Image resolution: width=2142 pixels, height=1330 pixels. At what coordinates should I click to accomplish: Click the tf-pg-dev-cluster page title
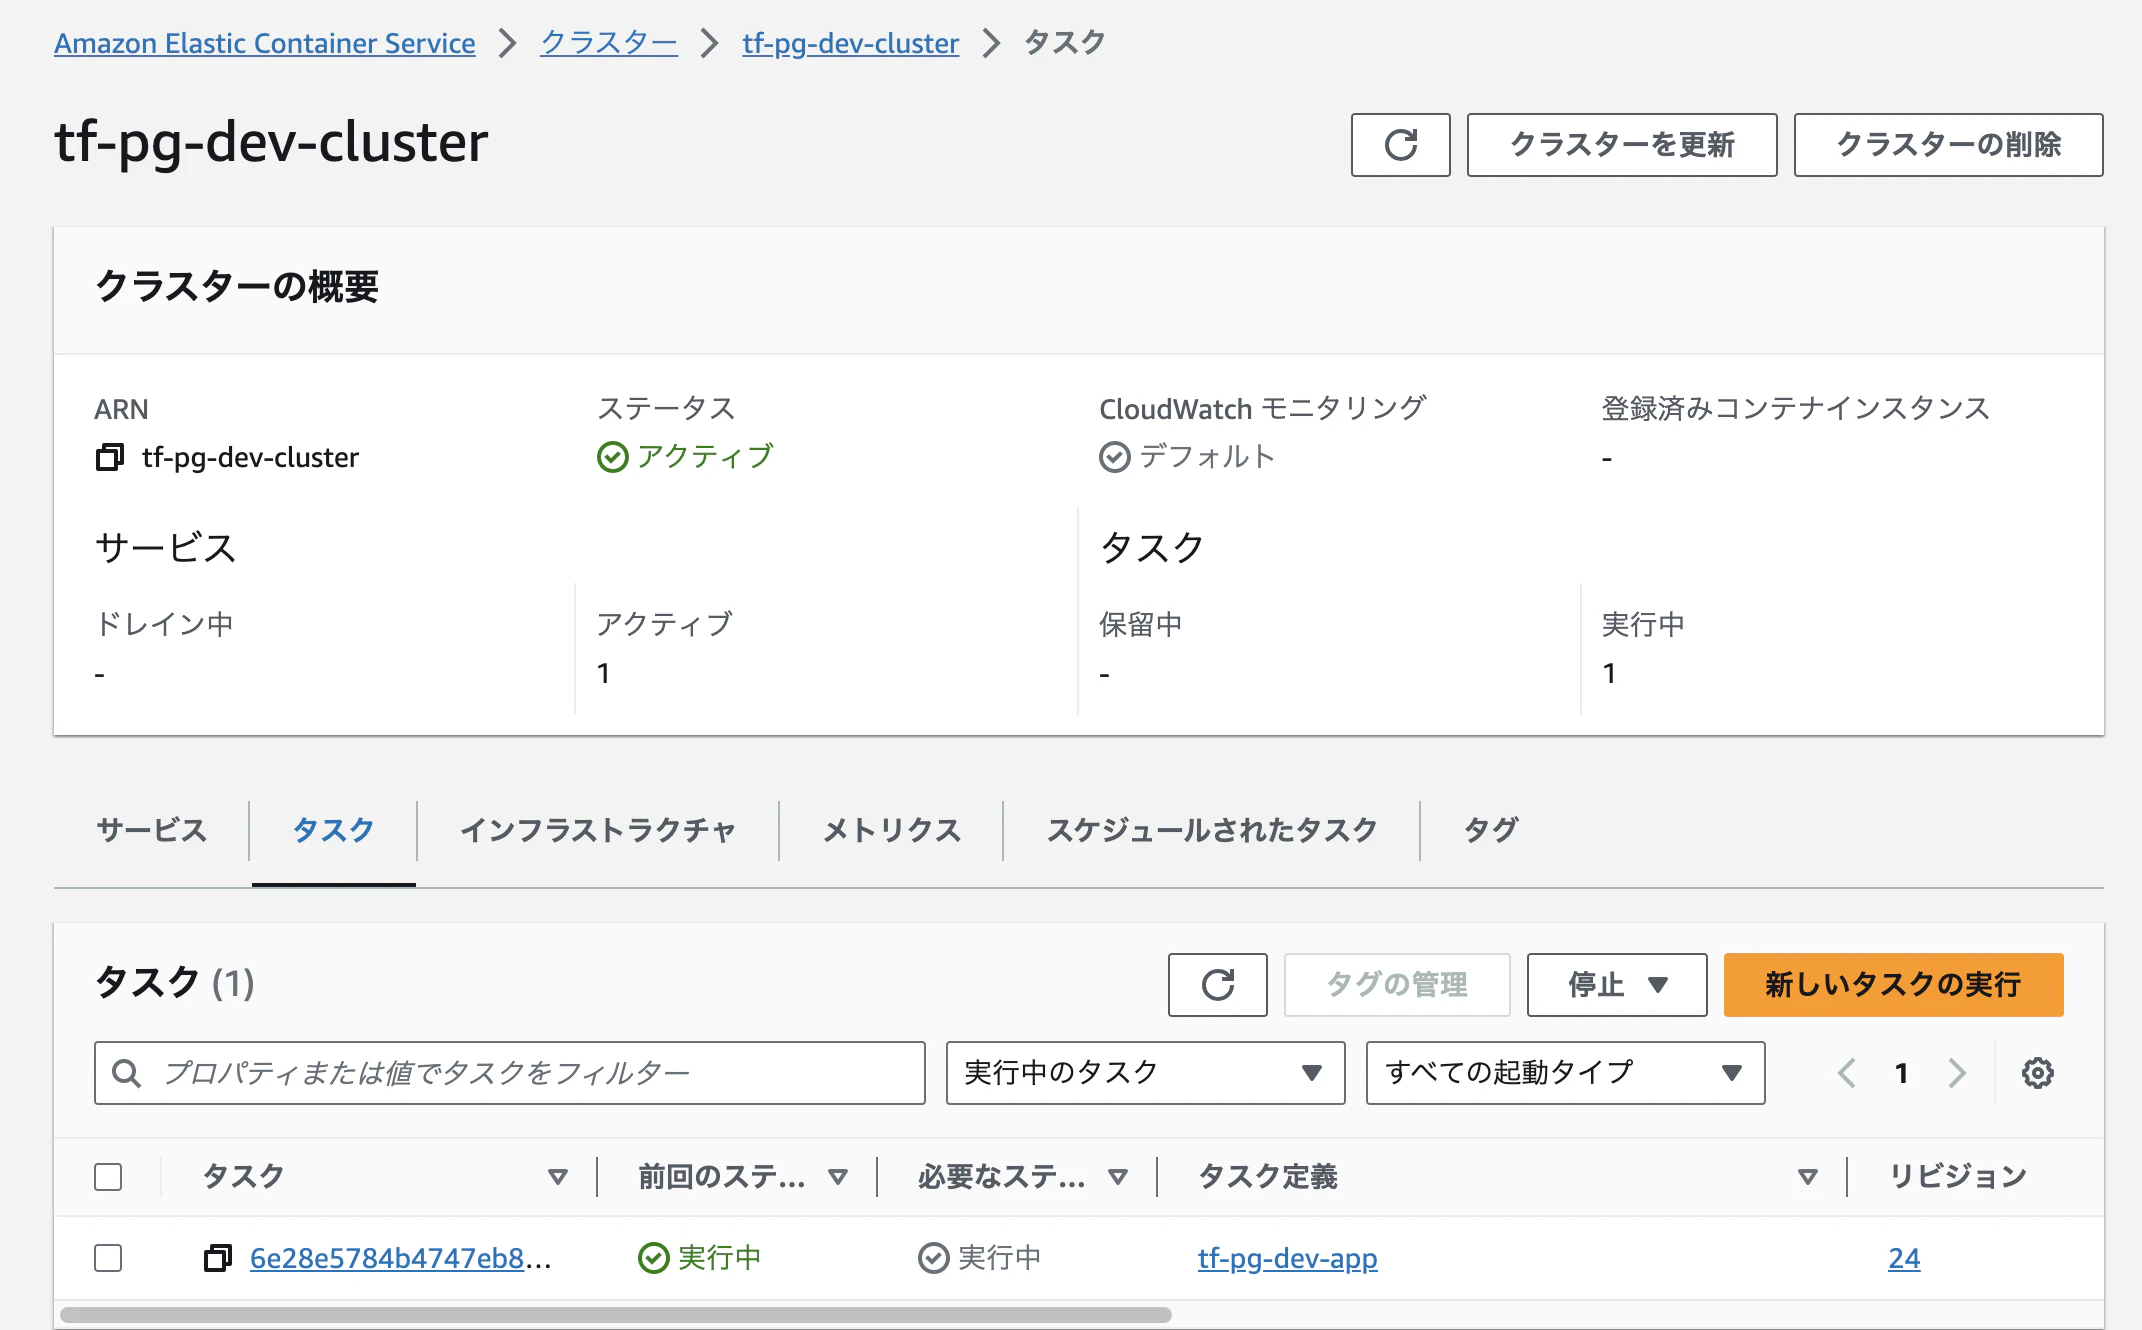pos(271,142)
